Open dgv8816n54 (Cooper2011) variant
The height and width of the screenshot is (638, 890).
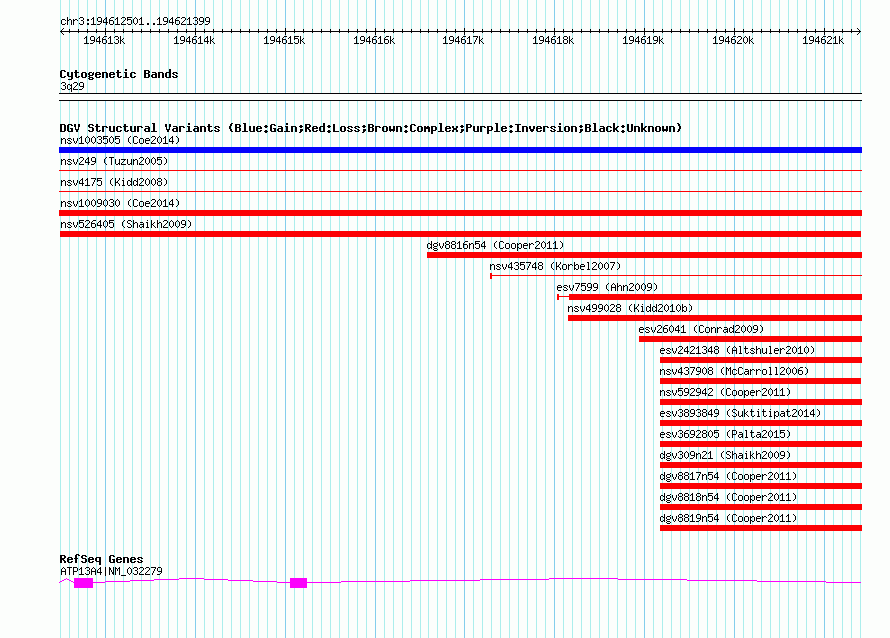[496, 245]
